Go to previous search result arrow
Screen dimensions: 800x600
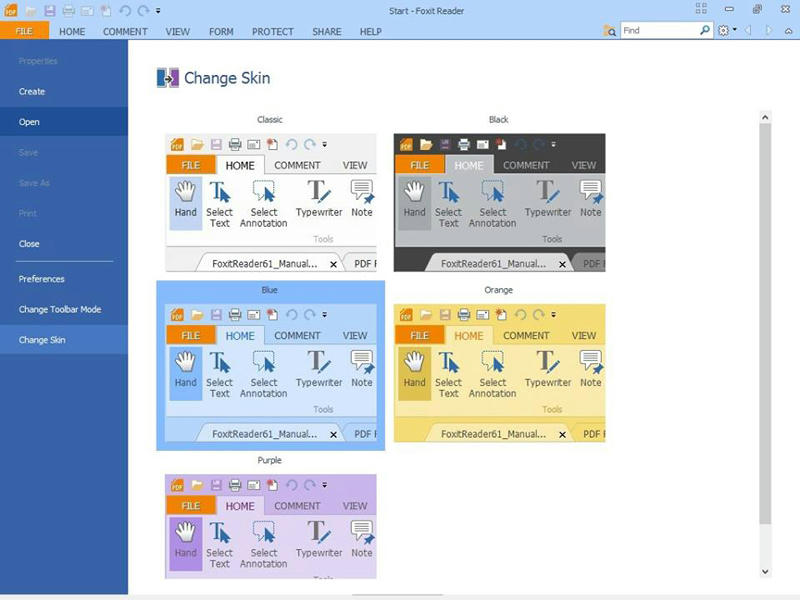[x=748, y=31]
